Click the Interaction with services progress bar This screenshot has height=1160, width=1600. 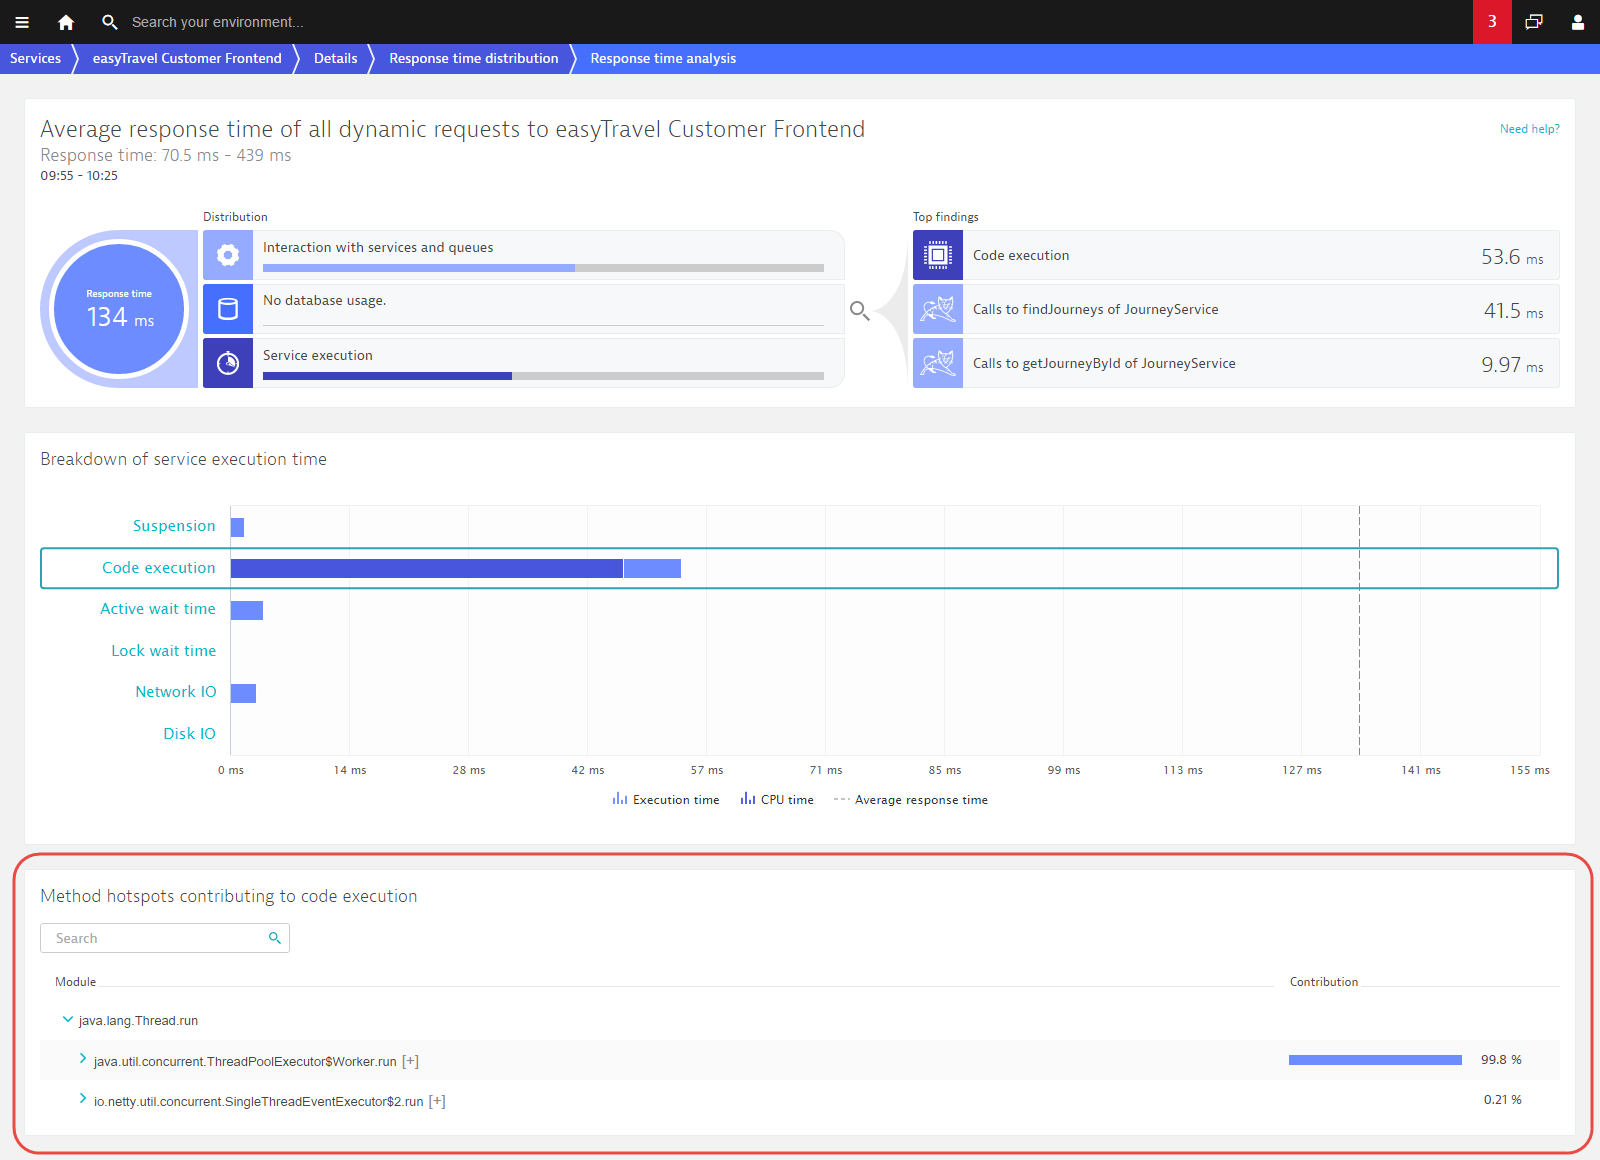click(x=543, y=268)
